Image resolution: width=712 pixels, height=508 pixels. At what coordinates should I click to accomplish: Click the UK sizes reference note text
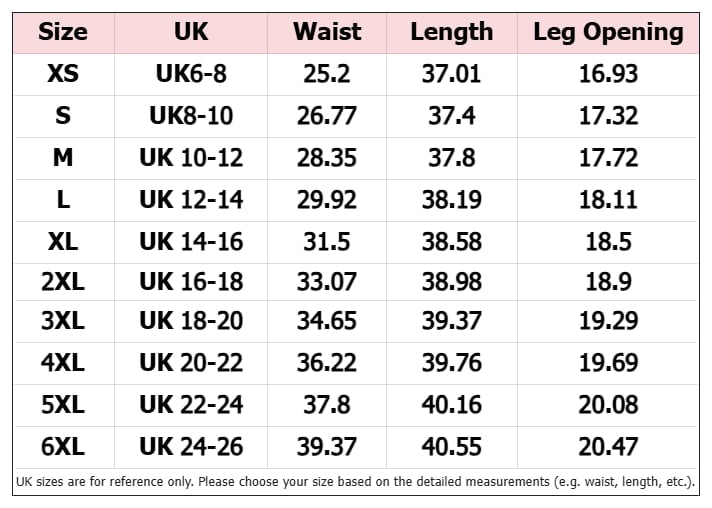(x=356, y=482)
